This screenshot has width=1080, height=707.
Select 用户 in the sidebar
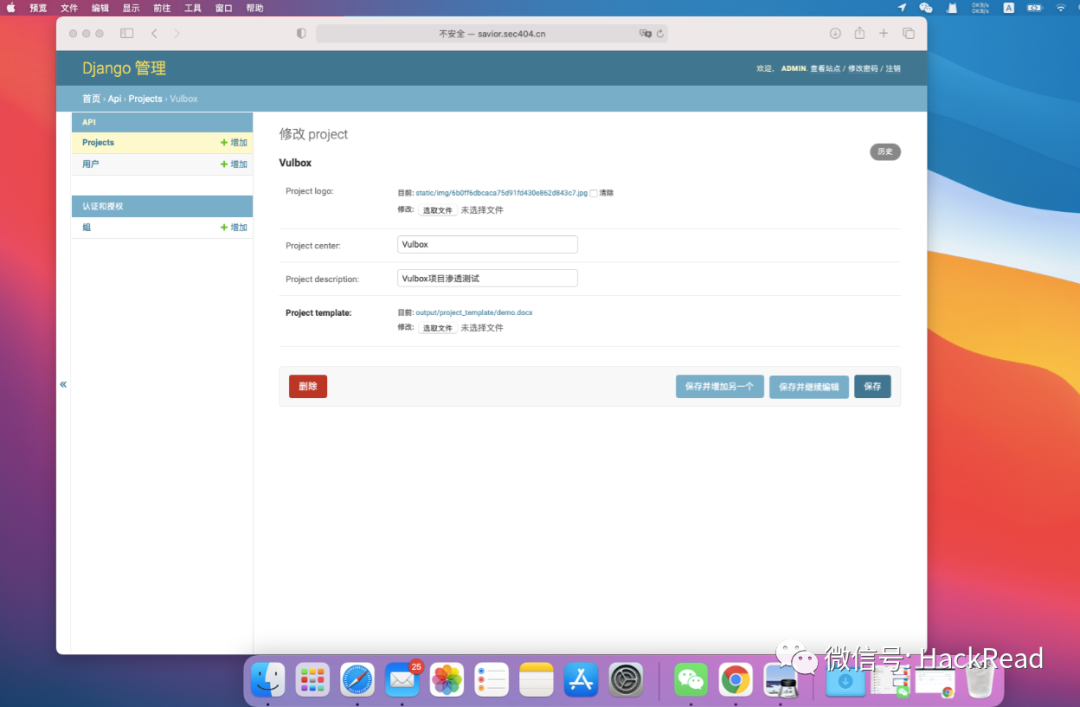click(90, 164)
